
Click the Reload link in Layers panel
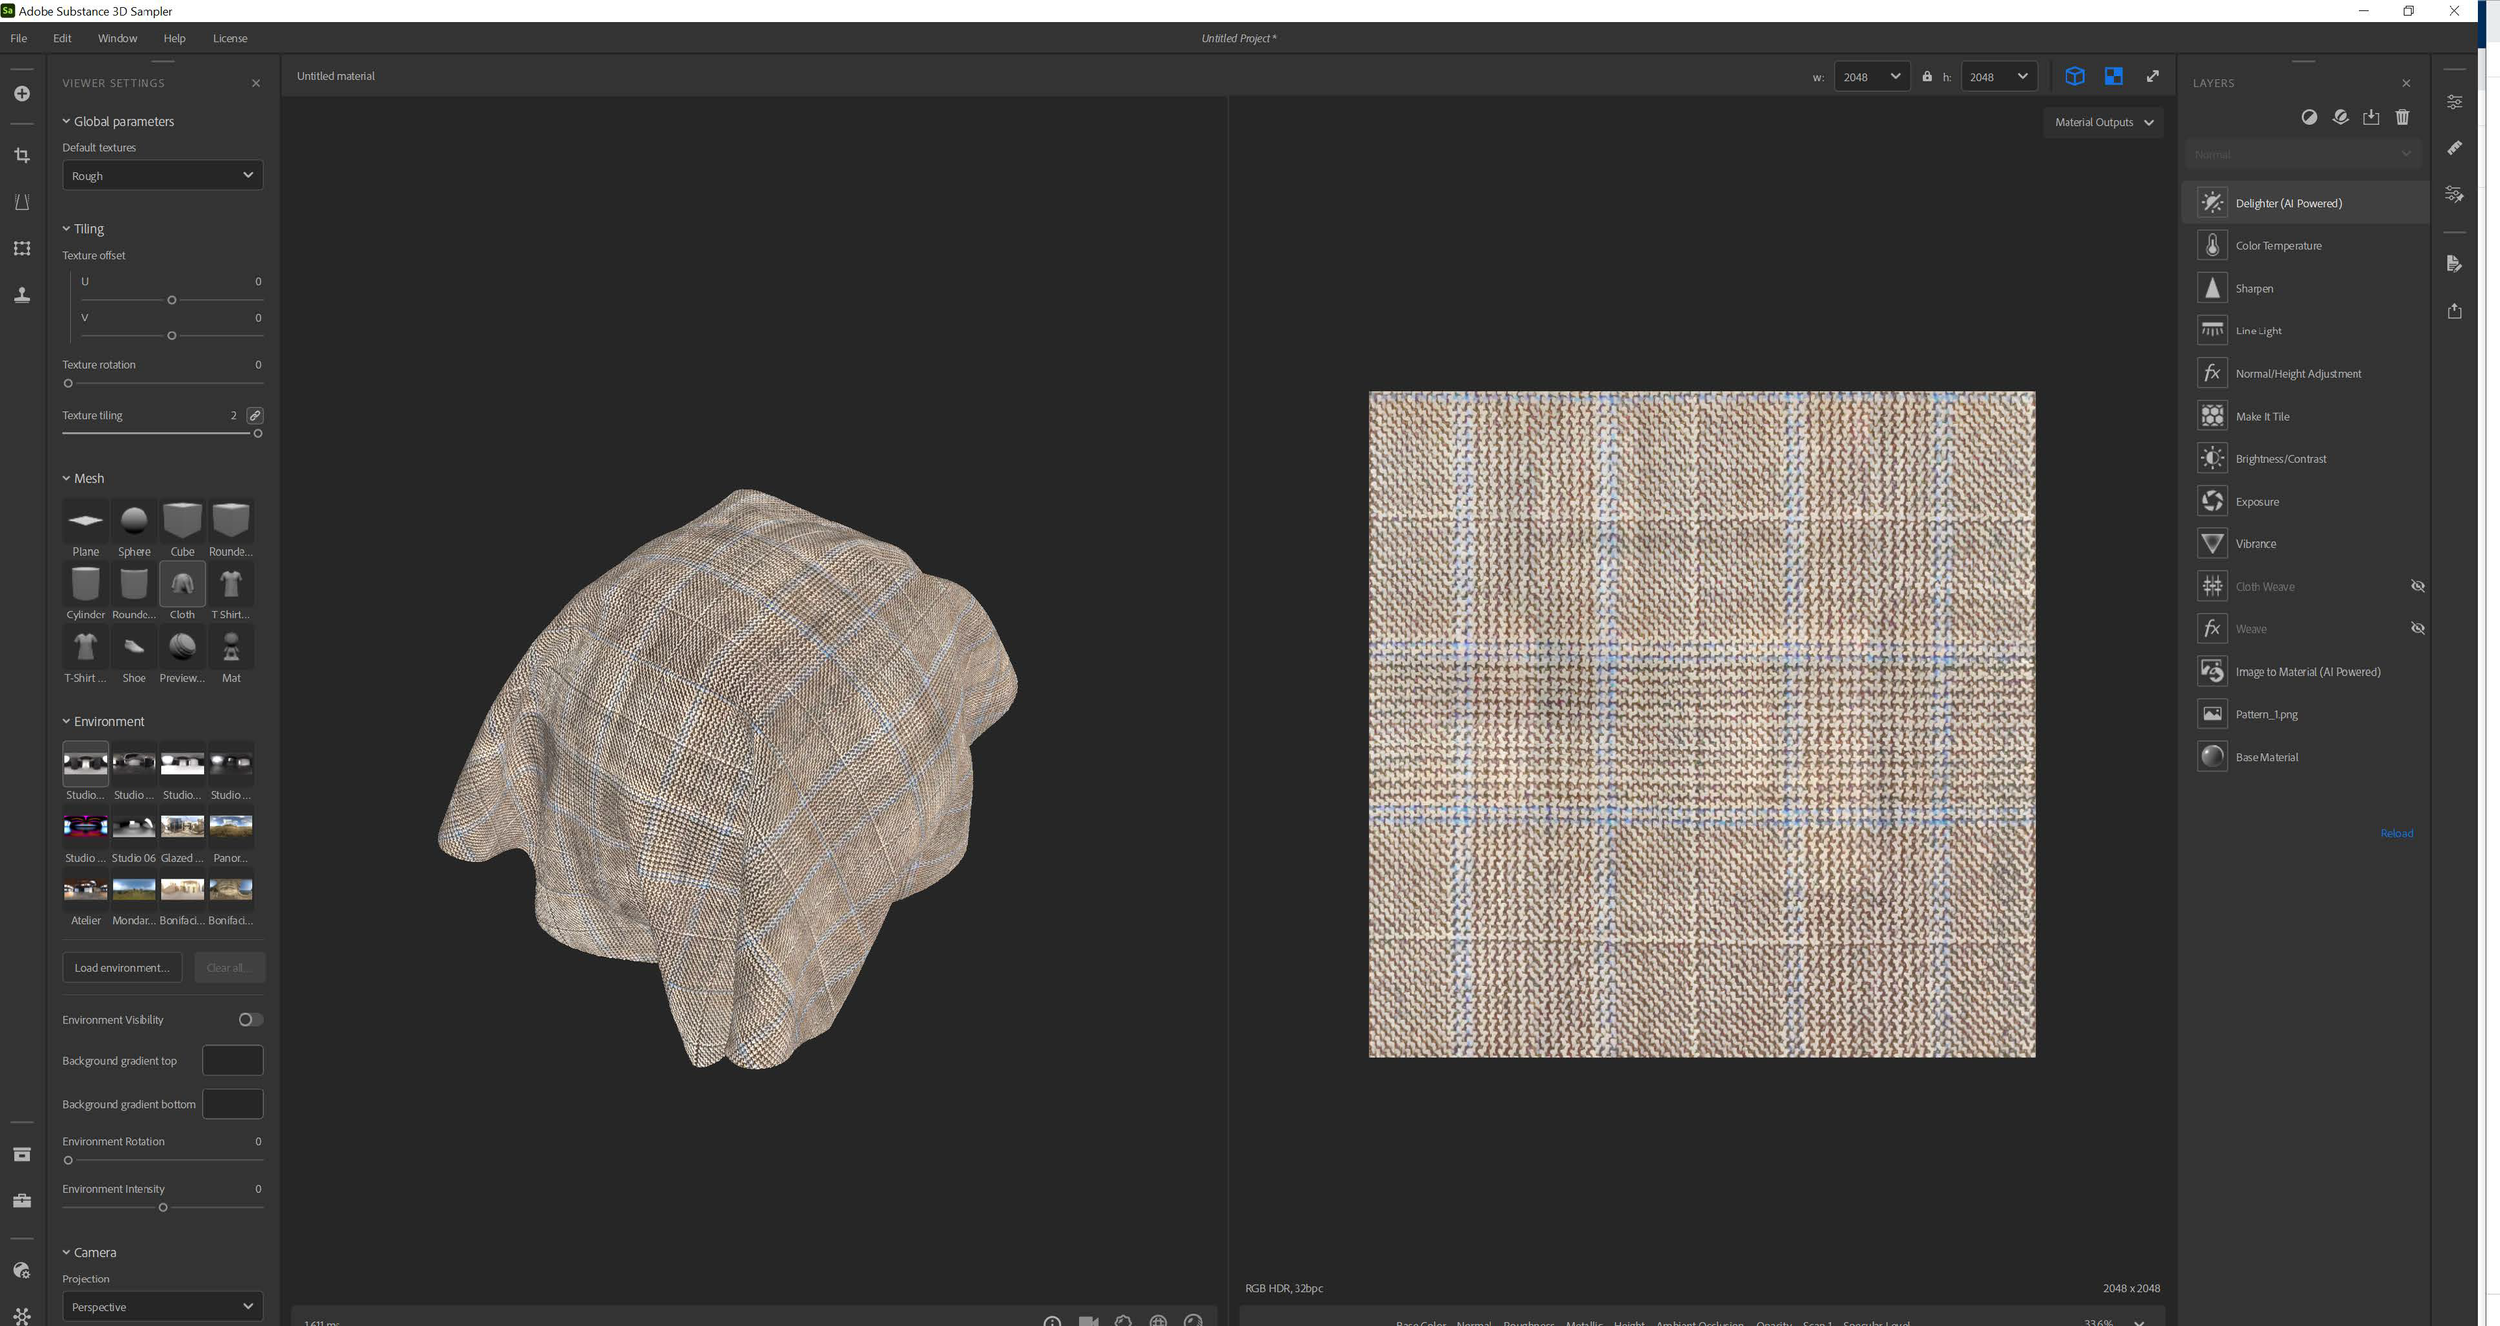[x=2395, y=833]
